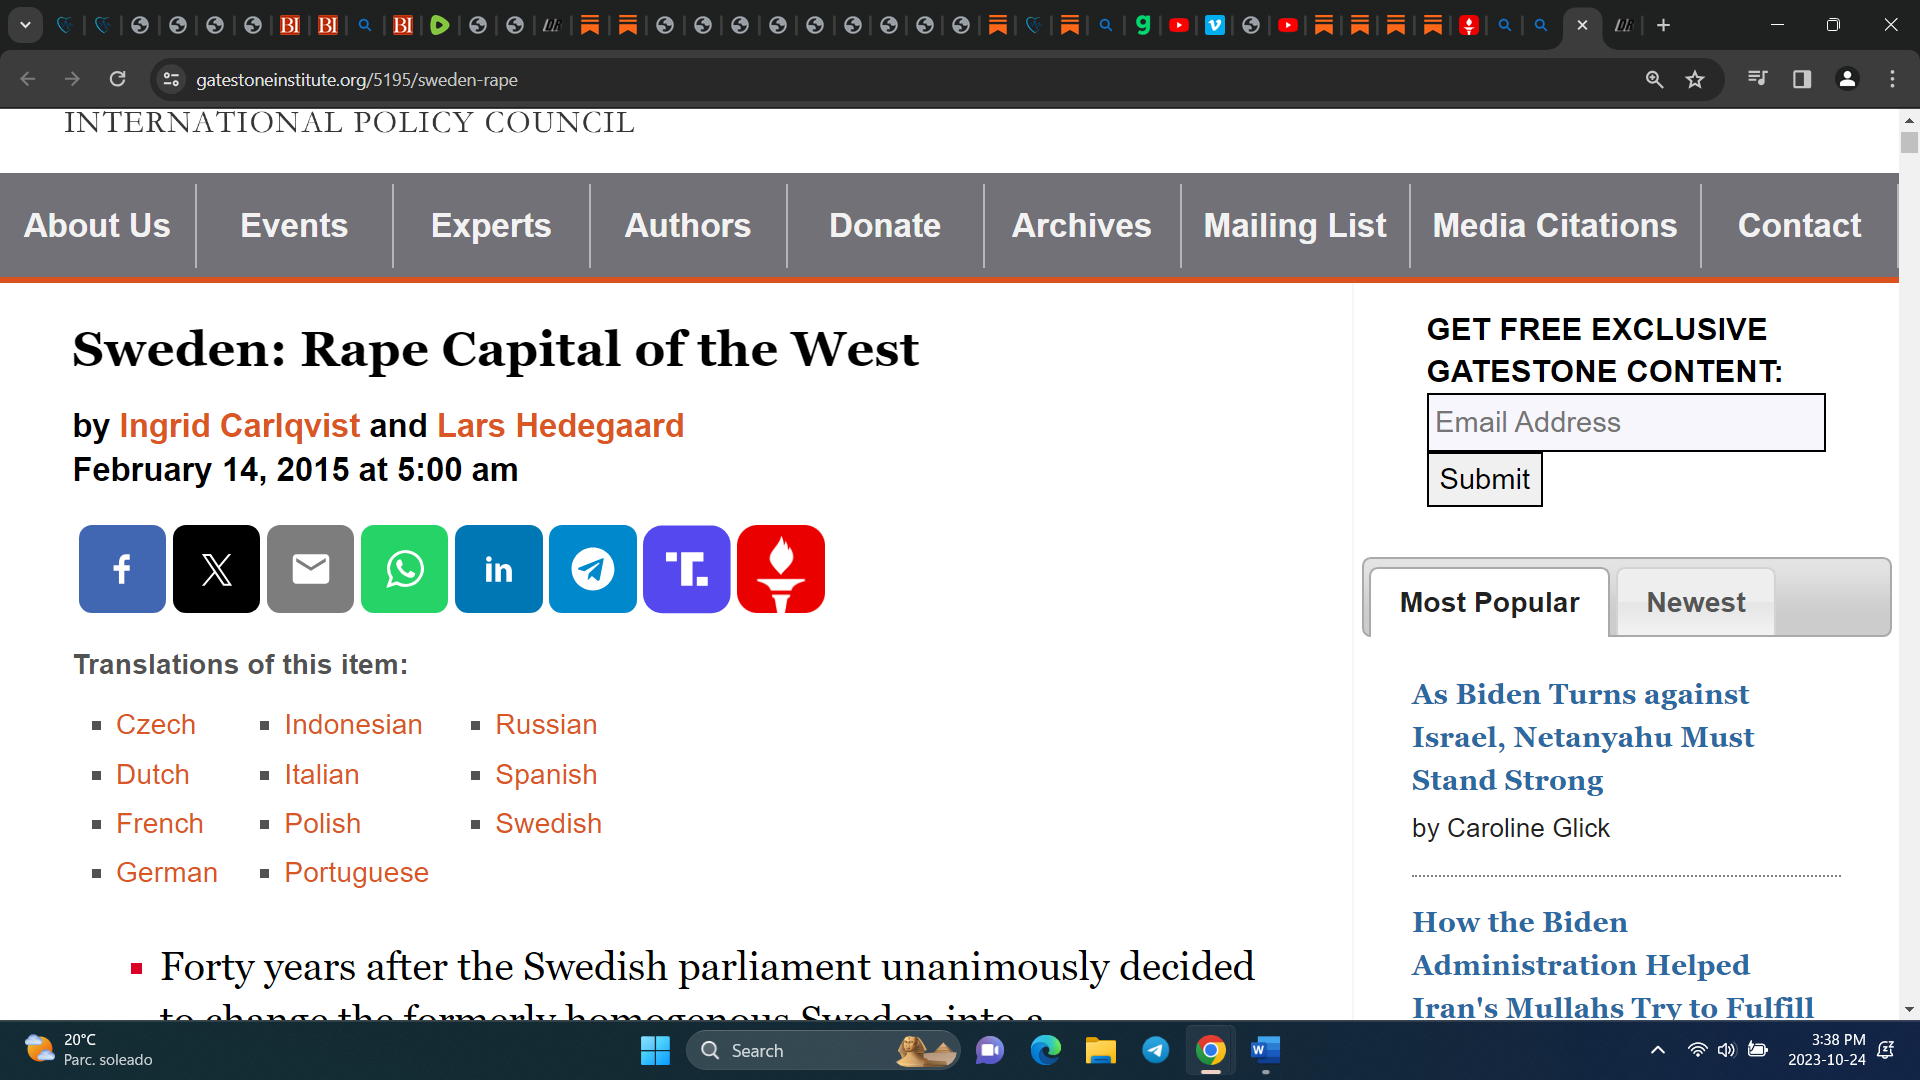The image size is (1920, 1080).
Task: Open Chrome three-dot menu
Action: click(1892, 80)
